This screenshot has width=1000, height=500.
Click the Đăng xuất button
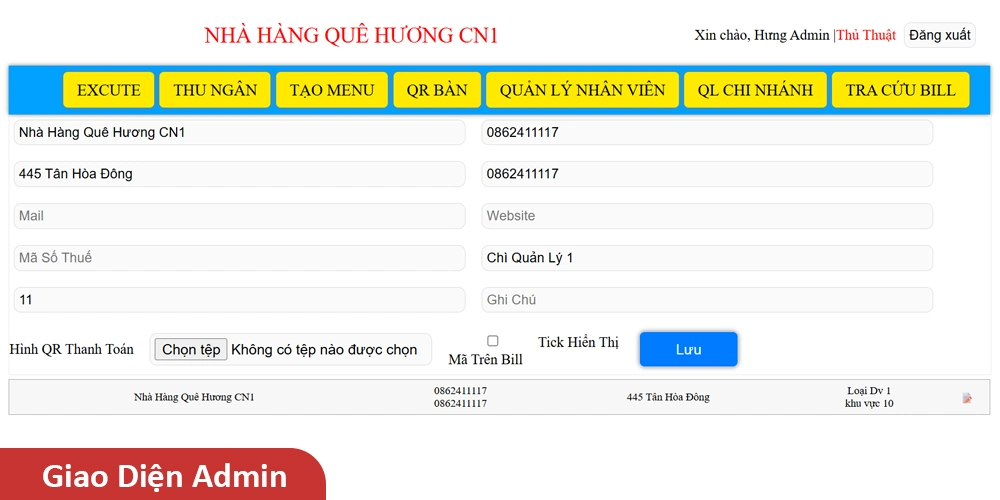(939, 35)
